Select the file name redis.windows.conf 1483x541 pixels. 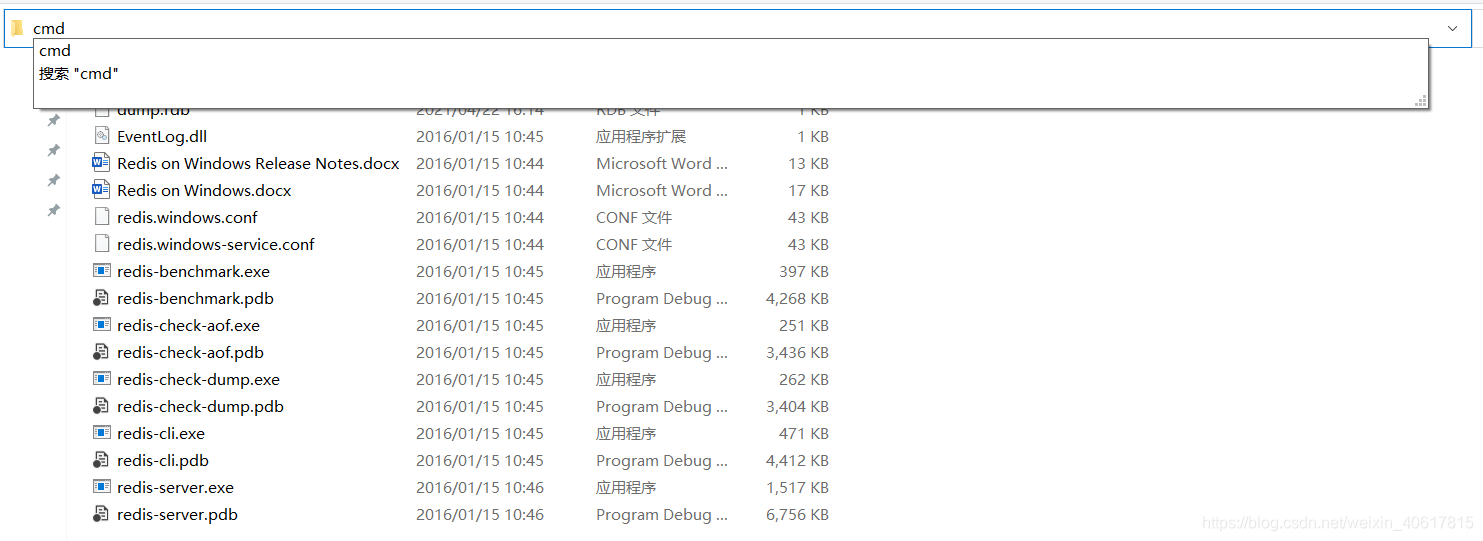(187, 217)
